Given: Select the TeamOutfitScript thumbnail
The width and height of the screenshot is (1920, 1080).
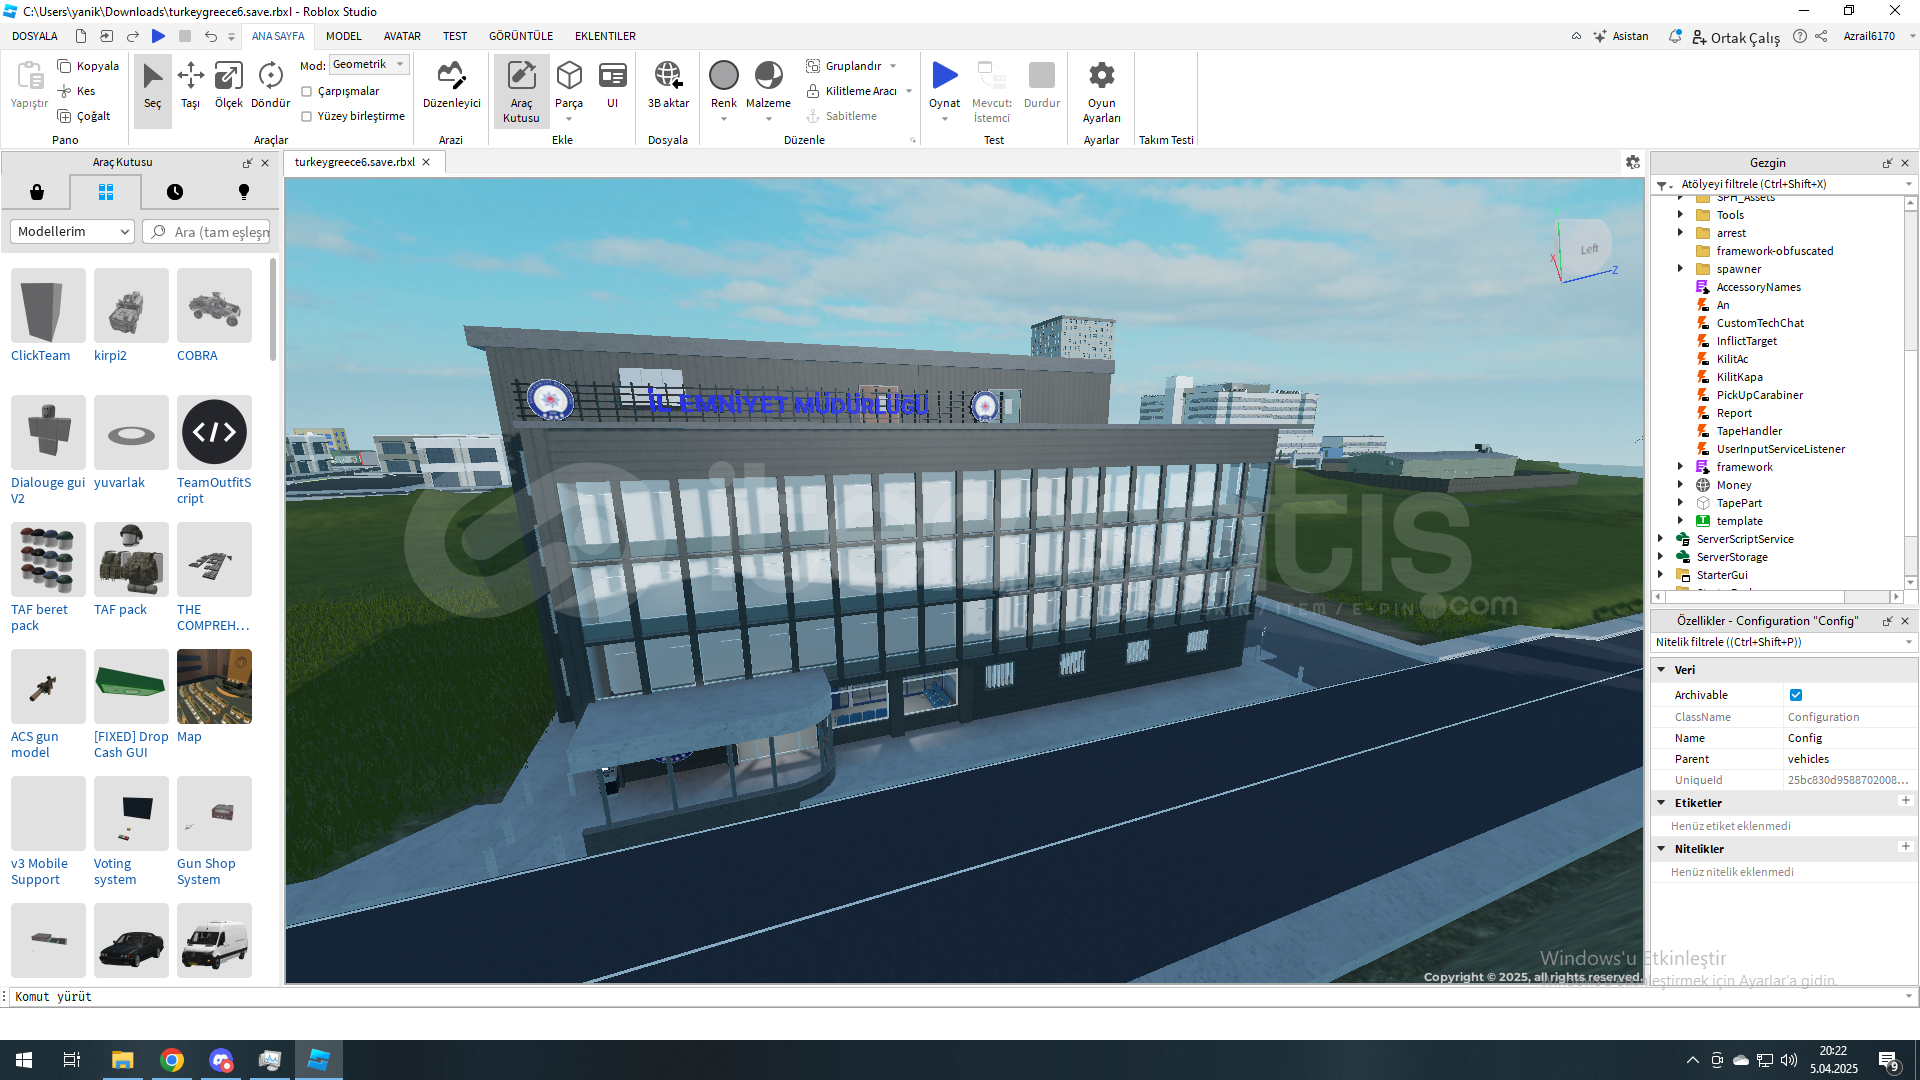Looking at the screenshot, I should pos(214,433).
